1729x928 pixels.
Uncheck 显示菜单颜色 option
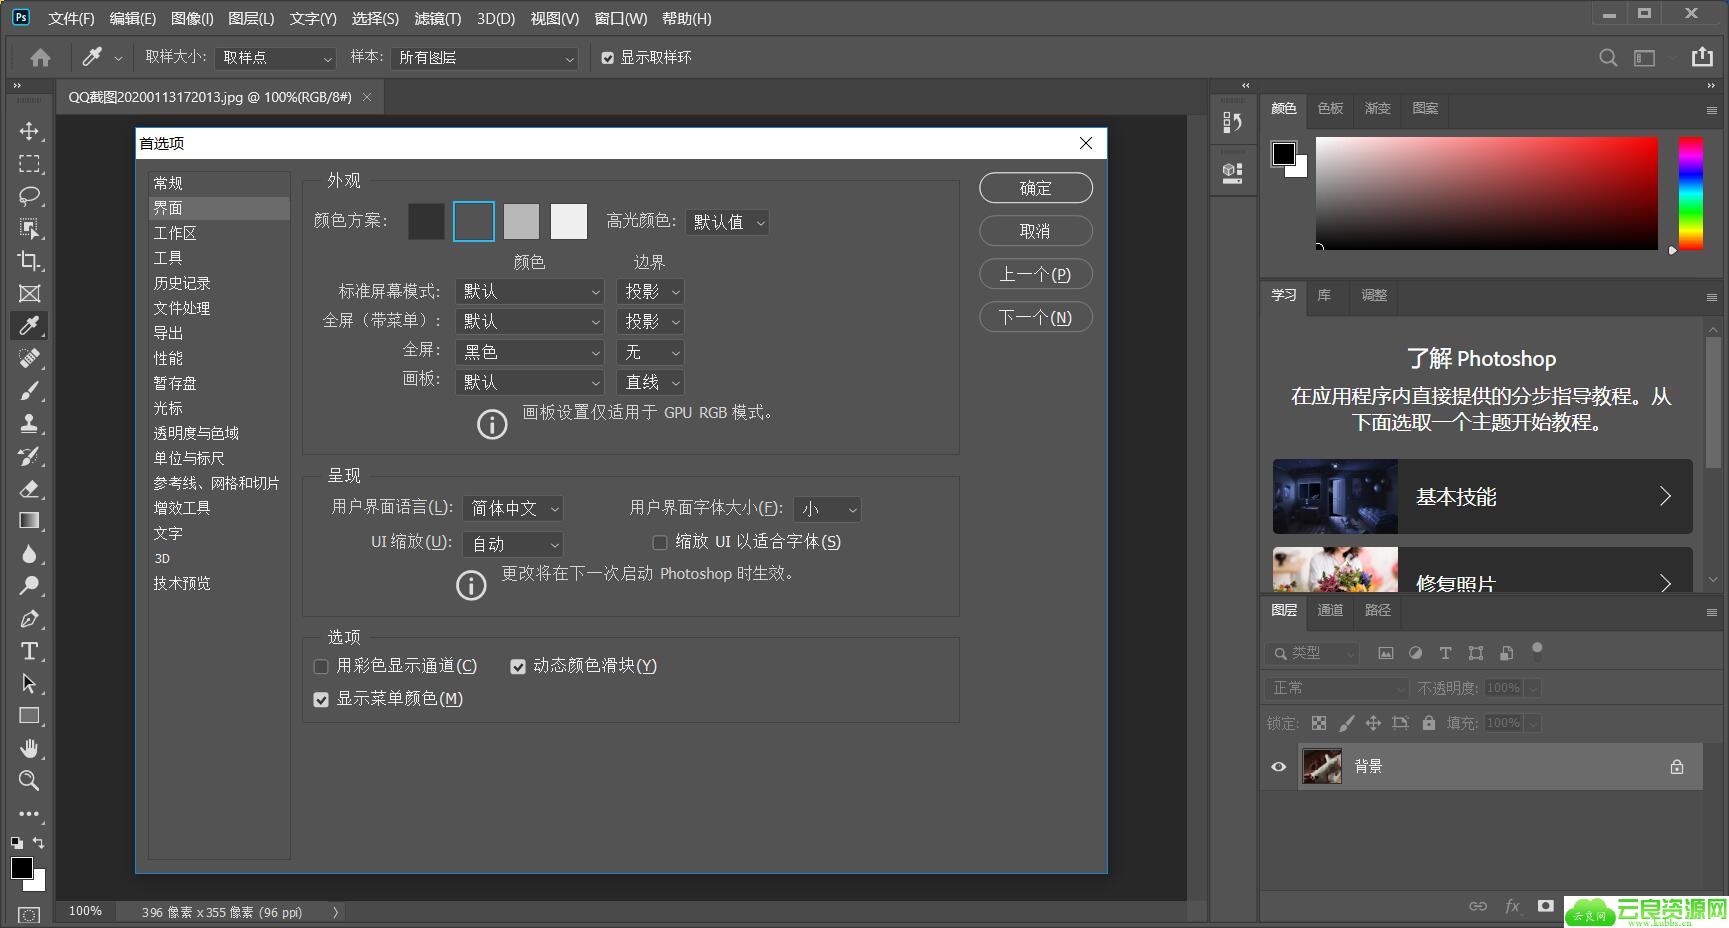[321, 700]
